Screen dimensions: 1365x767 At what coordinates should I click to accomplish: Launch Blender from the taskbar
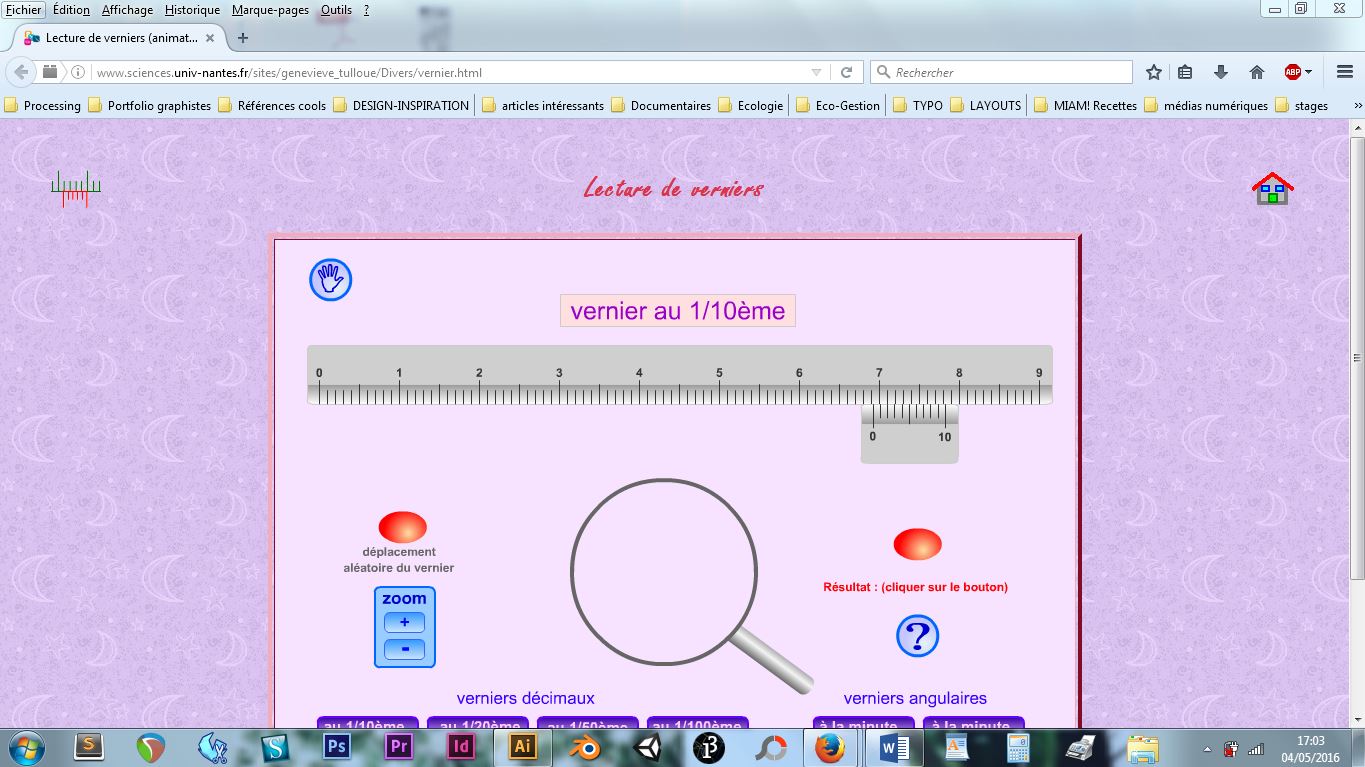584,747
